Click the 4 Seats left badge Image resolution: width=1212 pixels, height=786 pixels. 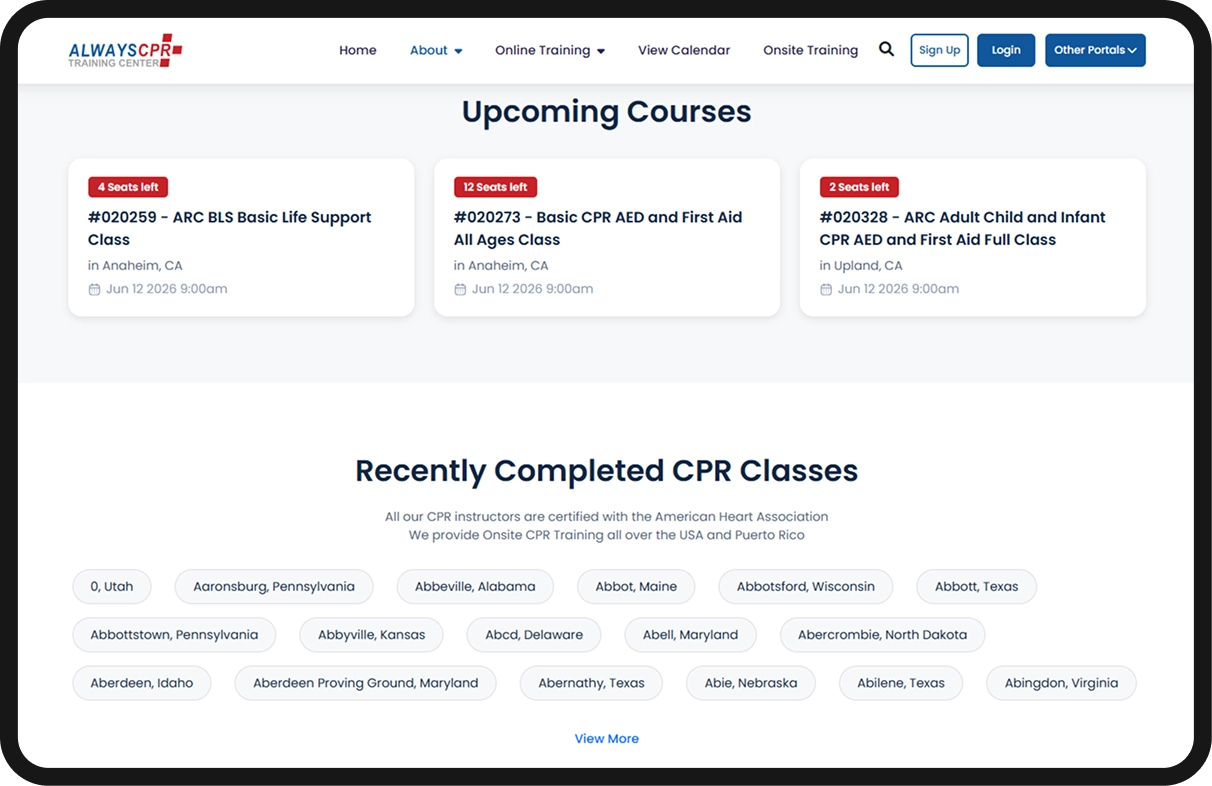[128, 187]
